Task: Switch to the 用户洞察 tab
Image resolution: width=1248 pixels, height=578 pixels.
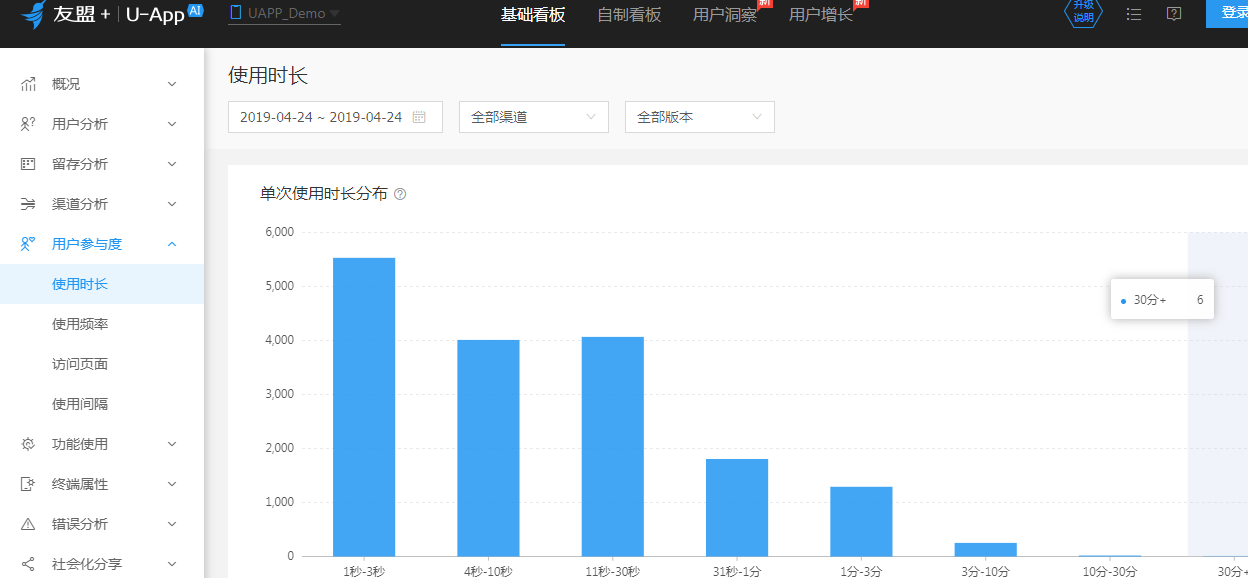Action: click(x=725, y=15)
